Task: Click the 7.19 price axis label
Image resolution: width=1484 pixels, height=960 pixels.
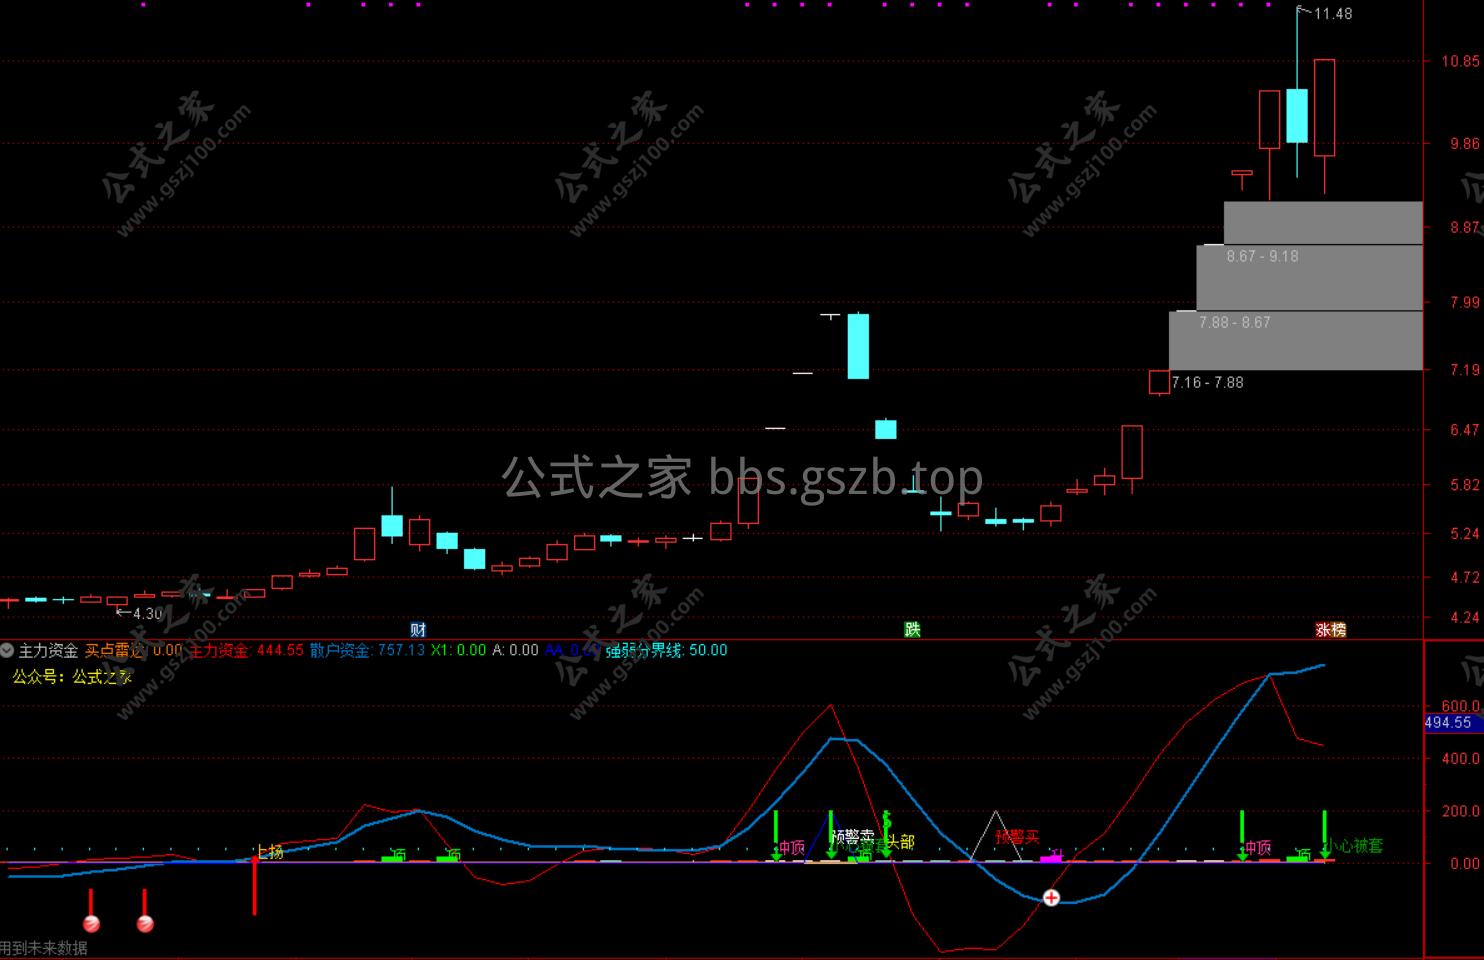Action: (x=1464, y=370)
